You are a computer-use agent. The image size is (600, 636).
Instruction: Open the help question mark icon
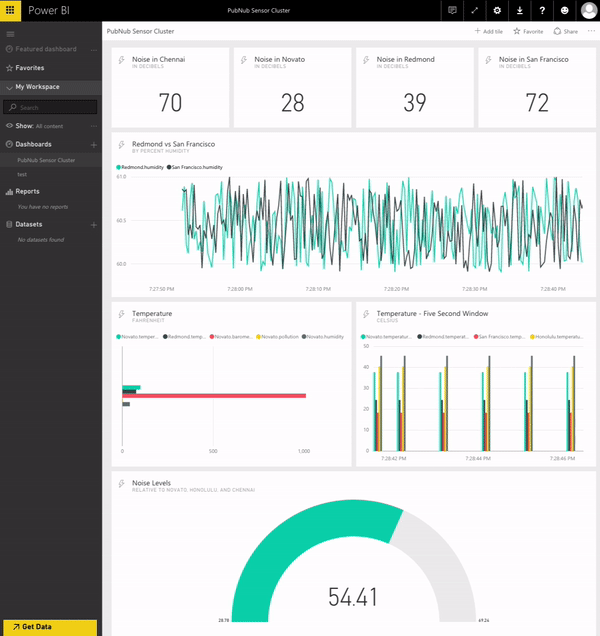(x=542, y=10)
